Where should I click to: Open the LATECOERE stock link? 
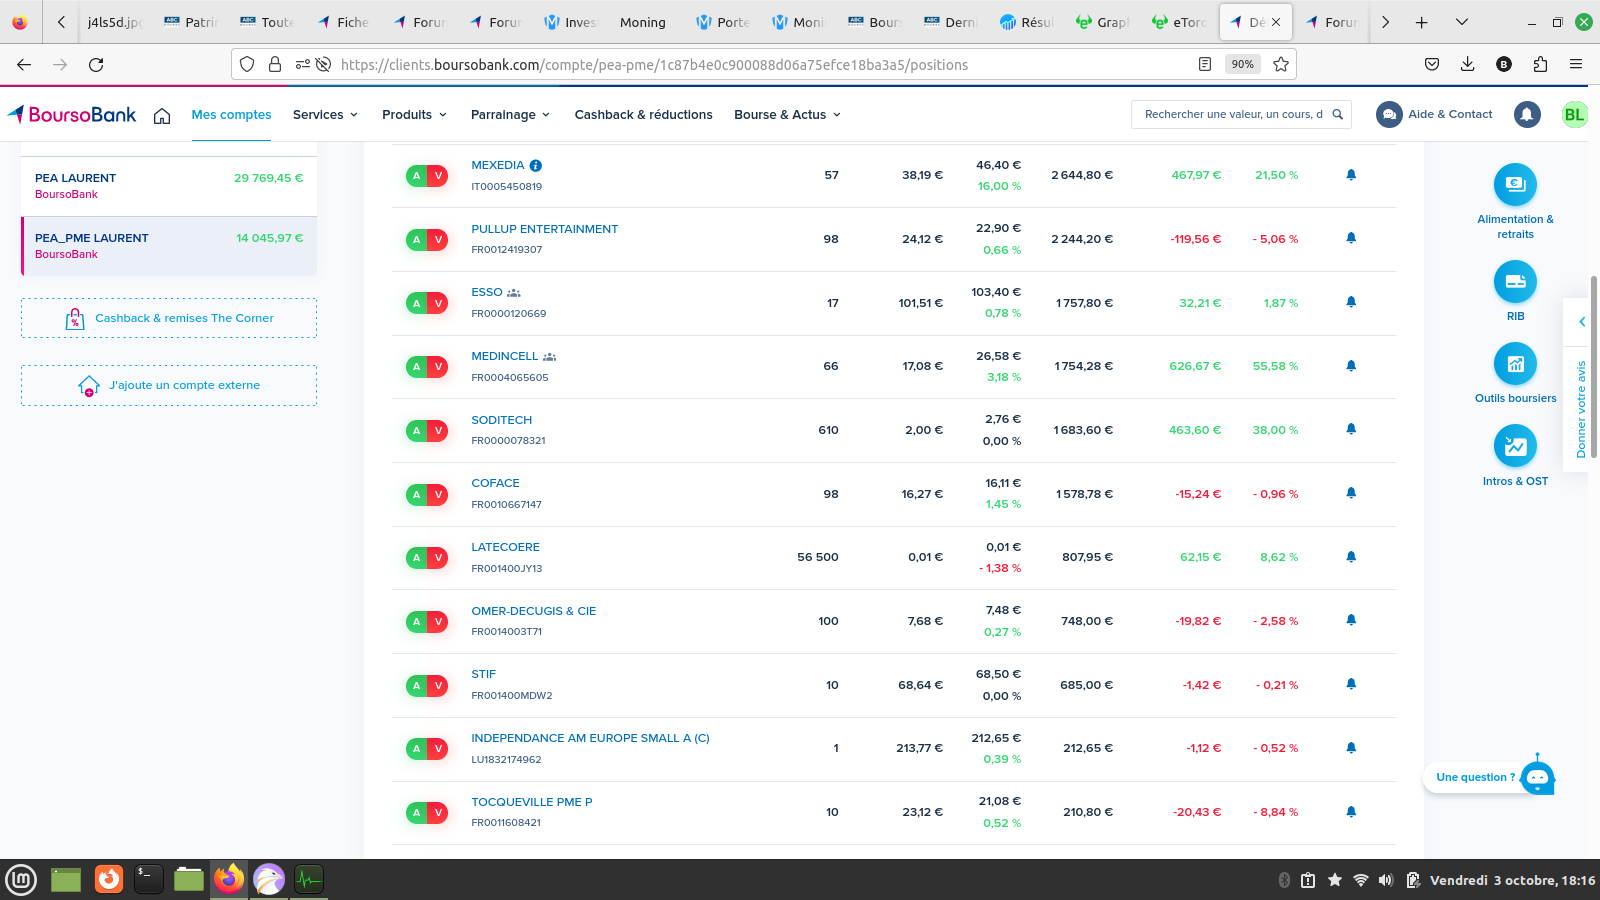pos(505,547)
